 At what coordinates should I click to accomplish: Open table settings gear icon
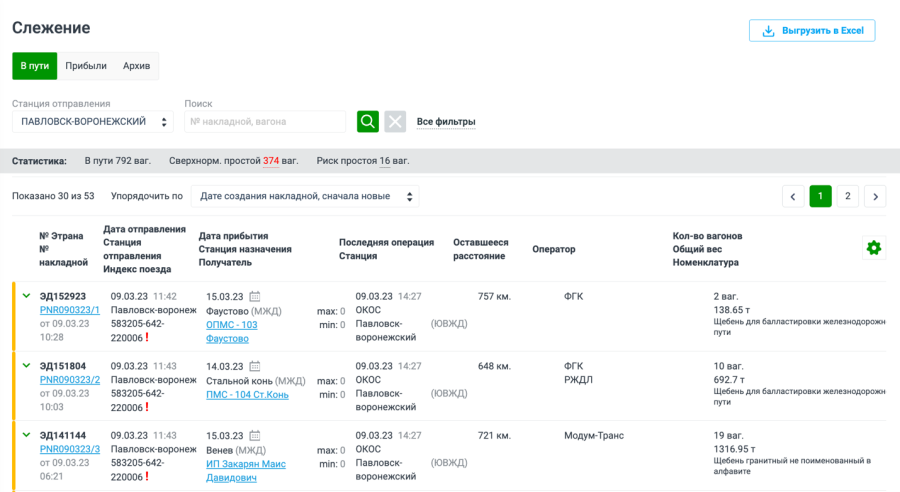click(873, 248)
